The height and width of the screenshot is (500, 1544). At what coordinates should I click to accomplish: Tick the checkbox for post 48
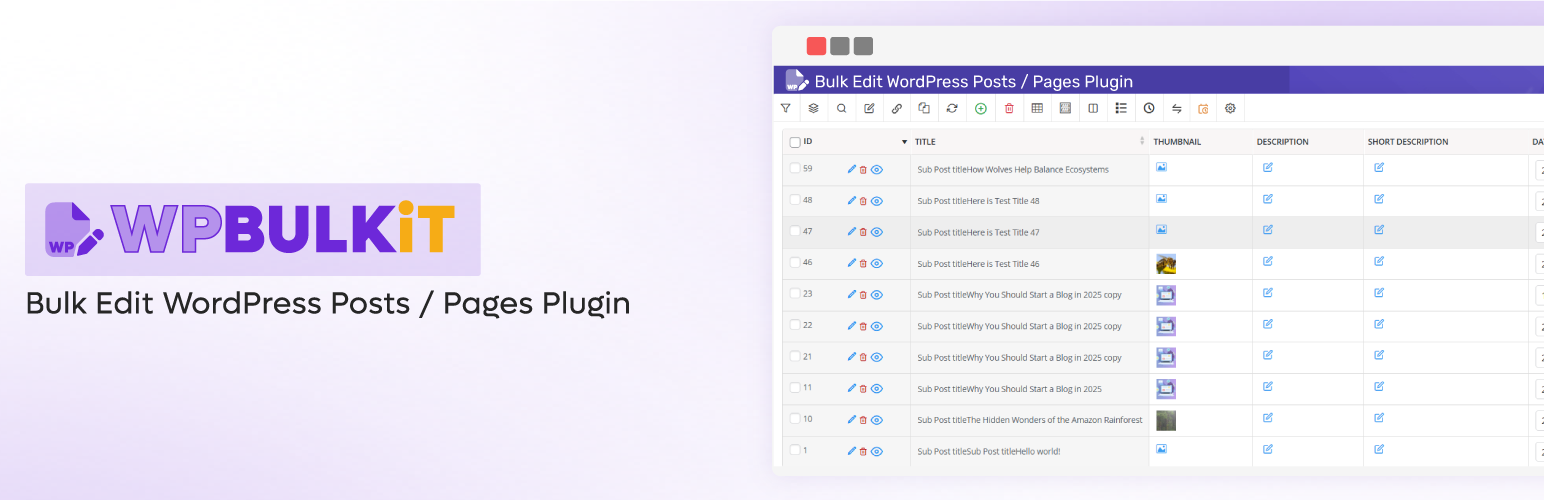click(x=795, y=200)
